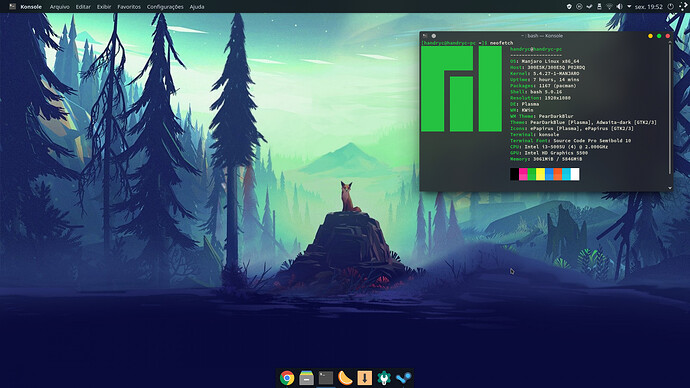
Task: Open the application menu icon beside Konsole
Action: [x=12, y=7]
